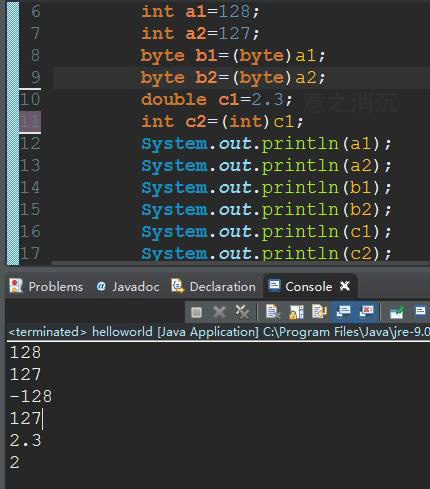Image resolution: width=430 pixels, height=489 pixels.
Task: Click the Console tab label
Action: [308, 287]
